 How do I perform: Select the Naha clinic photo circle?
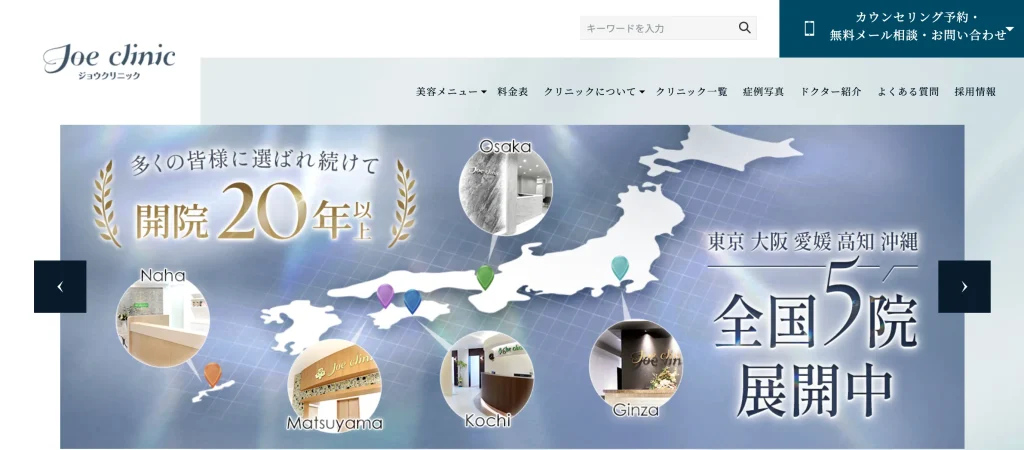(163, 320)
